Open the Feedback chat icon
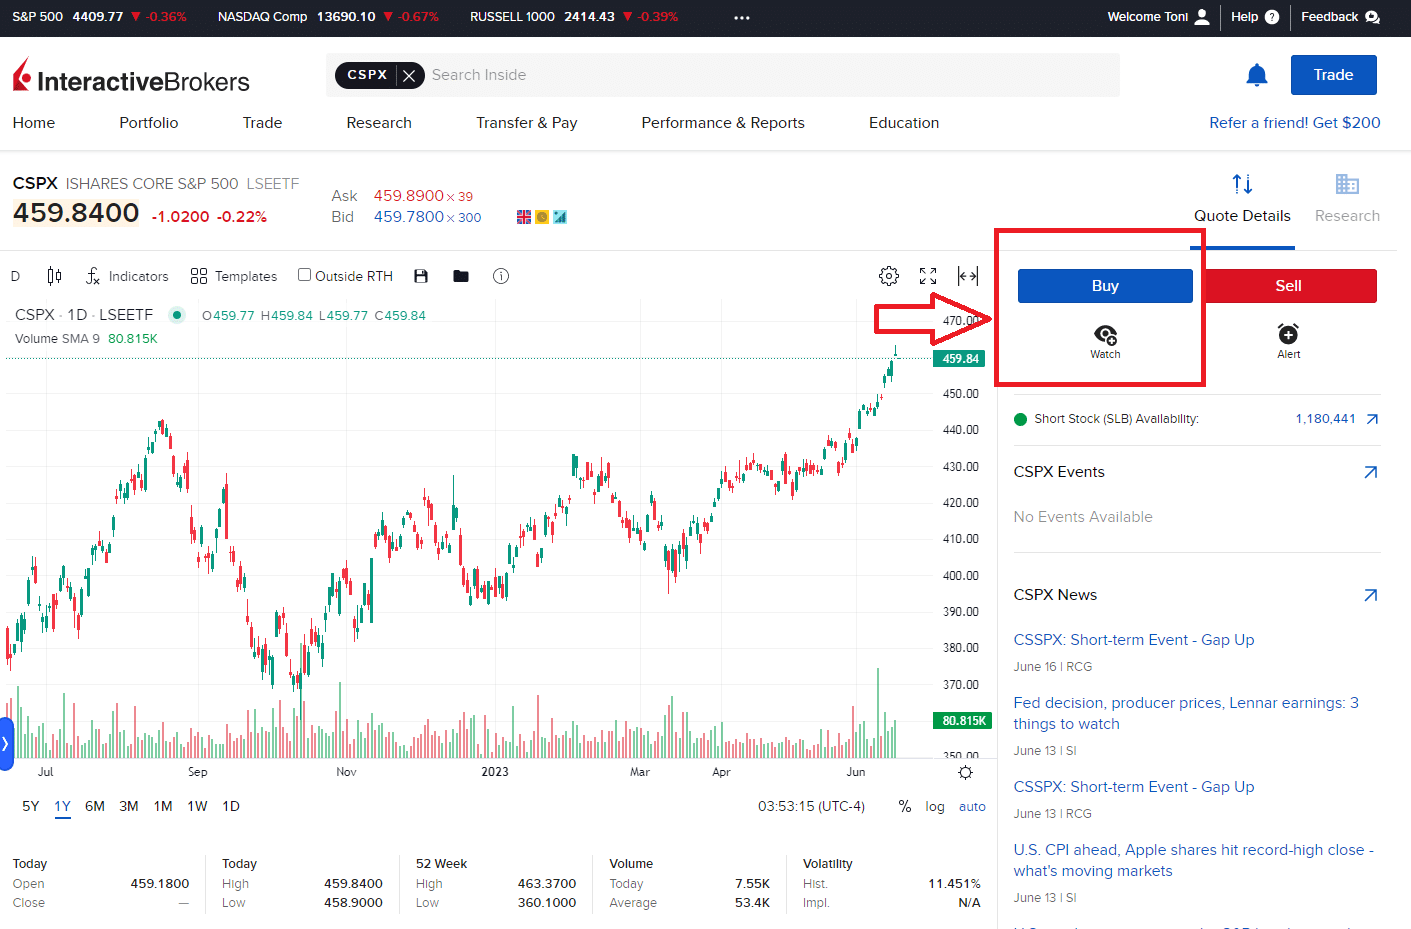Image resolution: width=1411 pixels, height=929 pixels. coord(1372,17)
